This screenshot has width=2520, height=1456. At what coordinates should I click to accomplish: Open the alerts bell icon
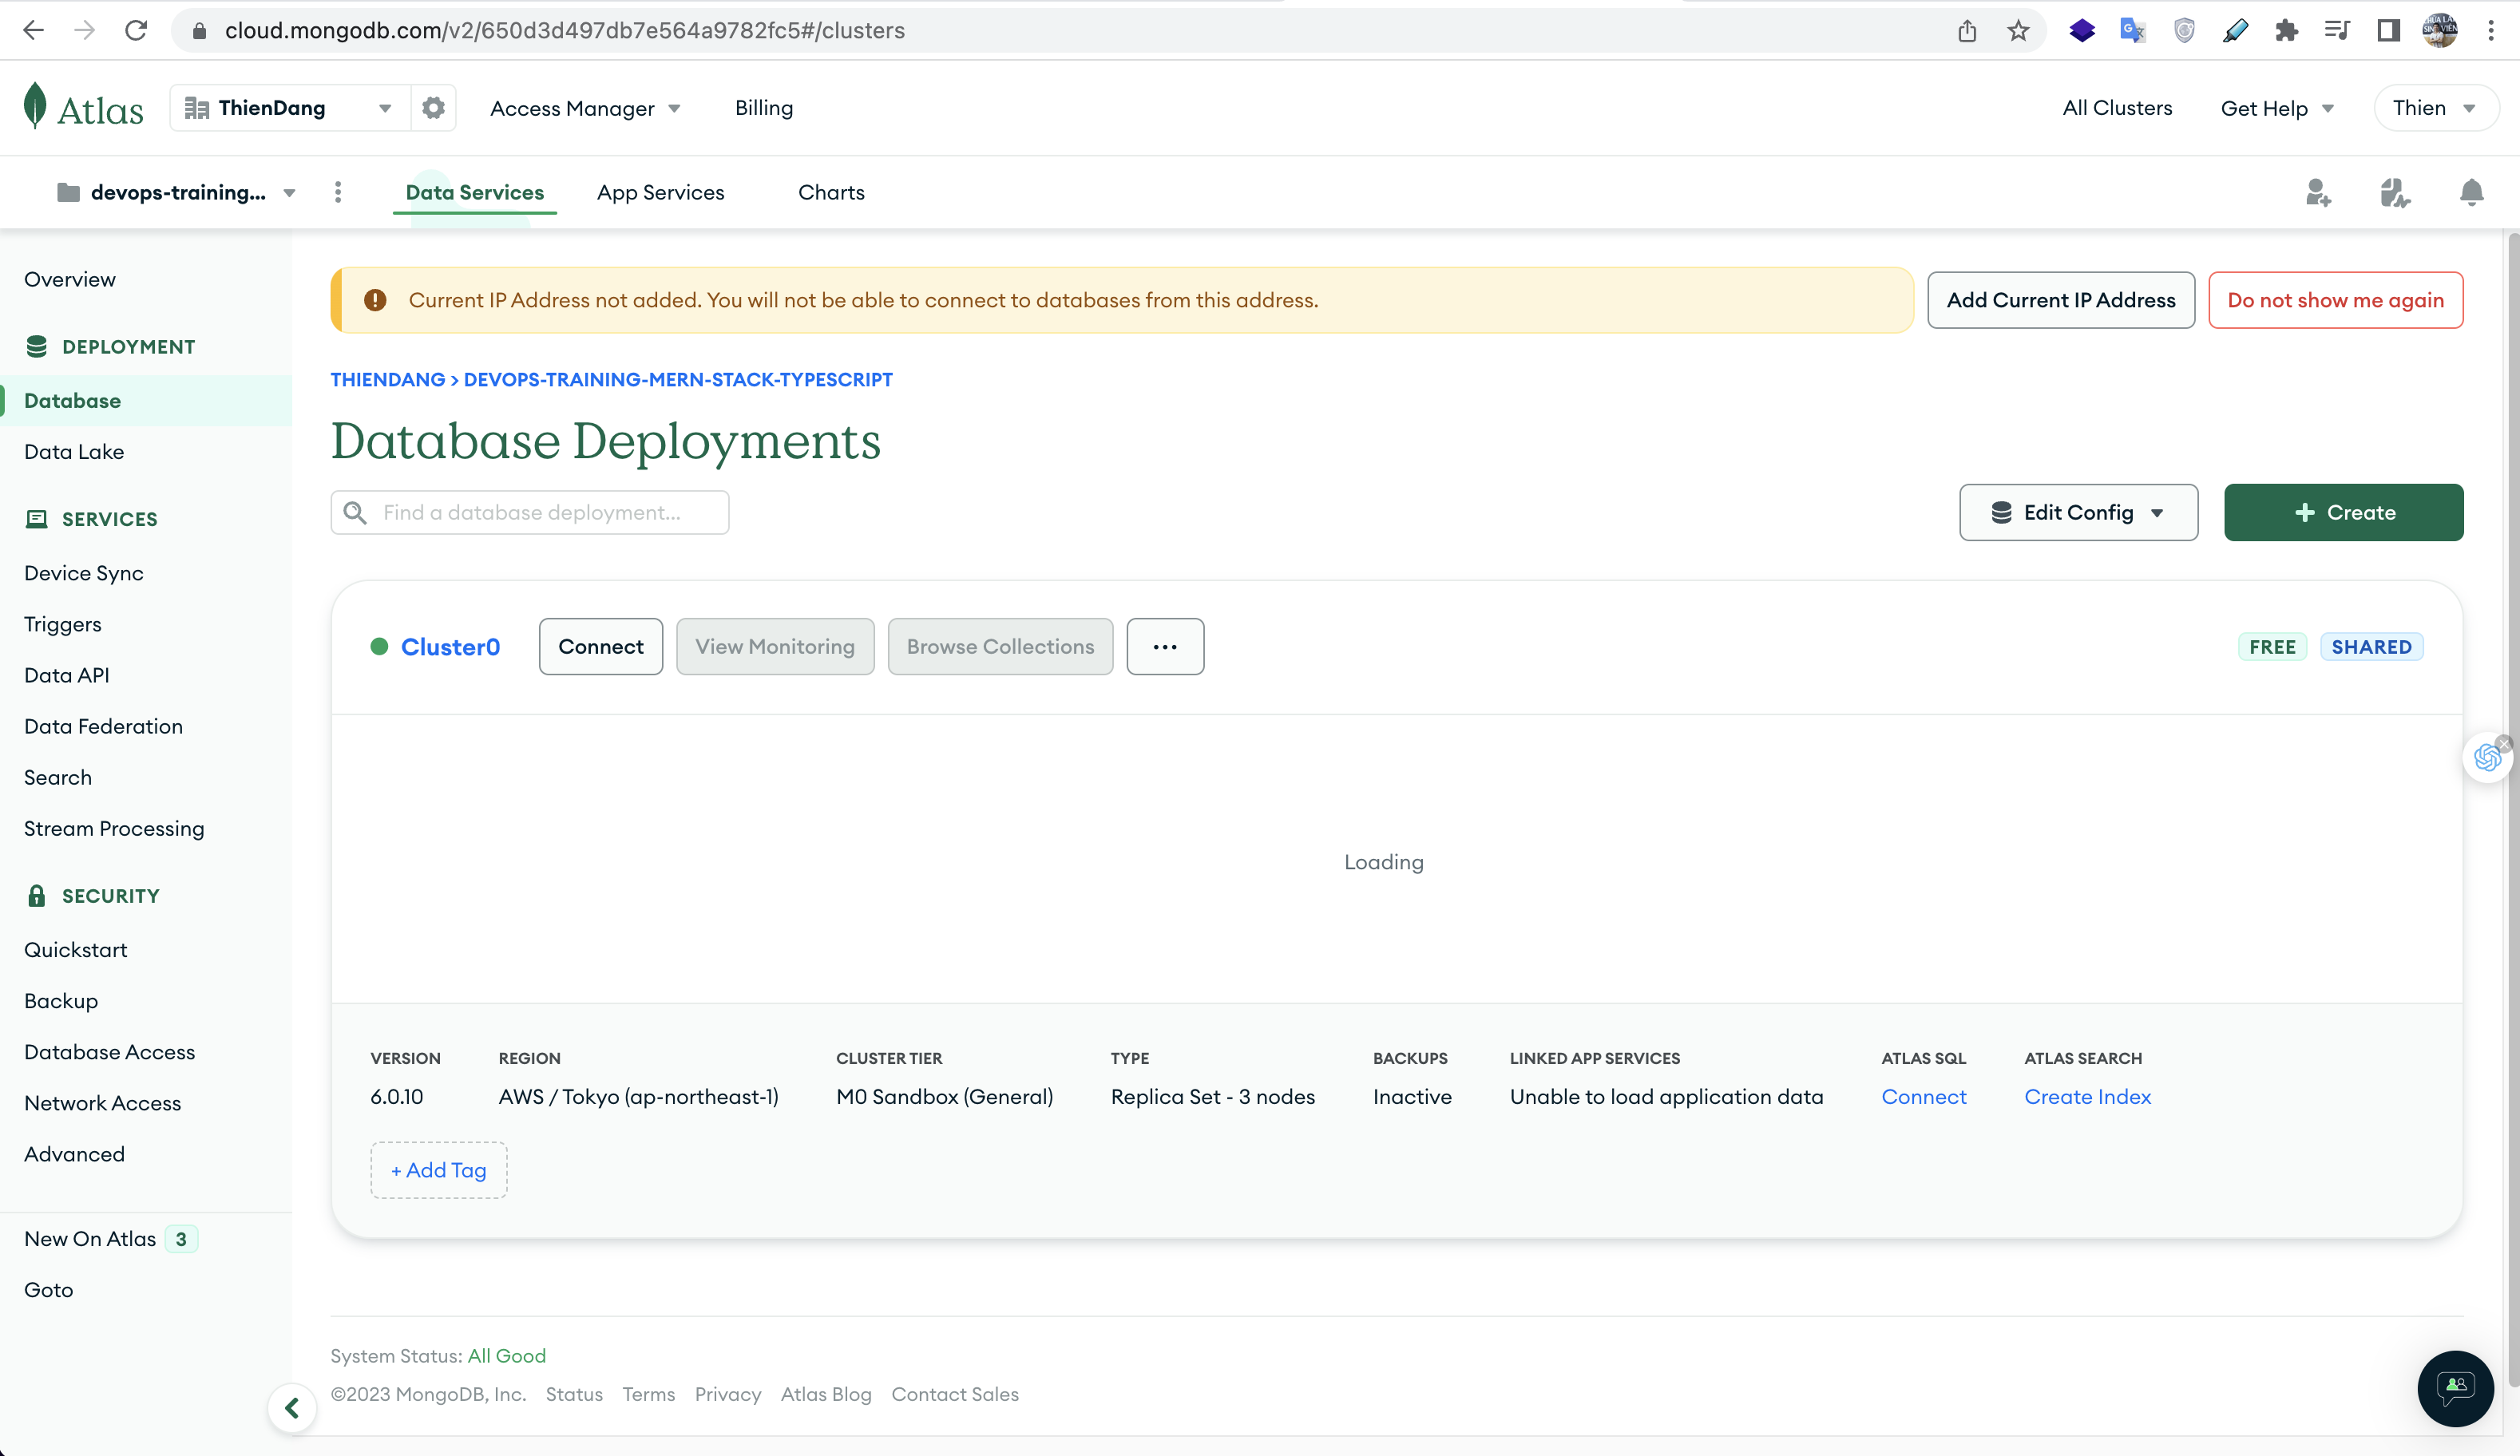(x=2471, y=192)
